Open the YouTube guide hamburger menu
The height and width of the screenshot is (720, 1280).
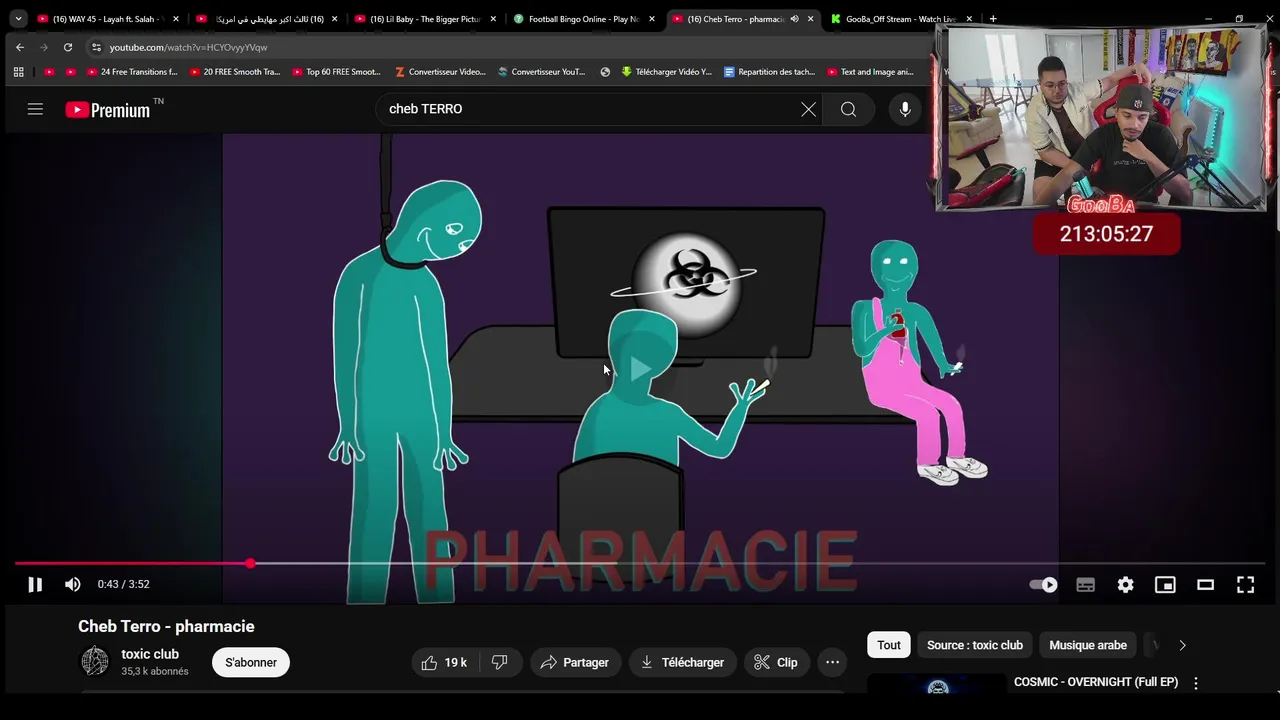35,109
